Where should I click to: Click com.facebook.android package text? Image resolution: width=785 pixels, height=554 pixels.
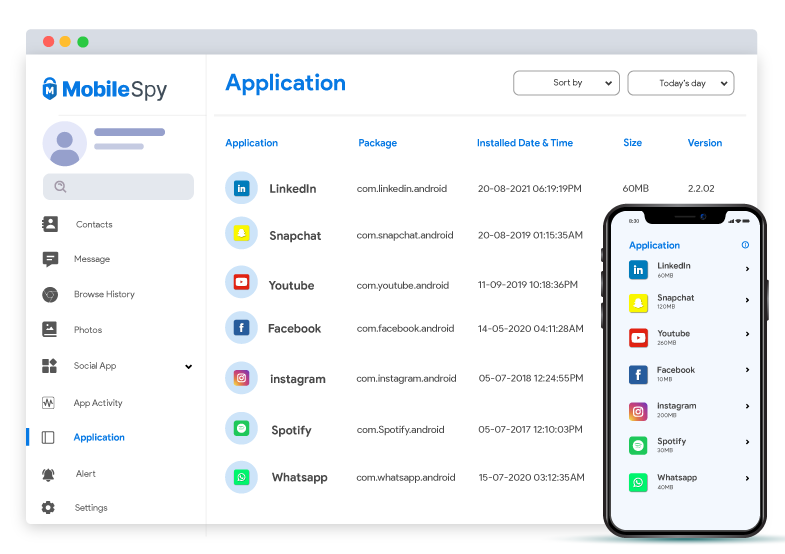pos(406,329)
